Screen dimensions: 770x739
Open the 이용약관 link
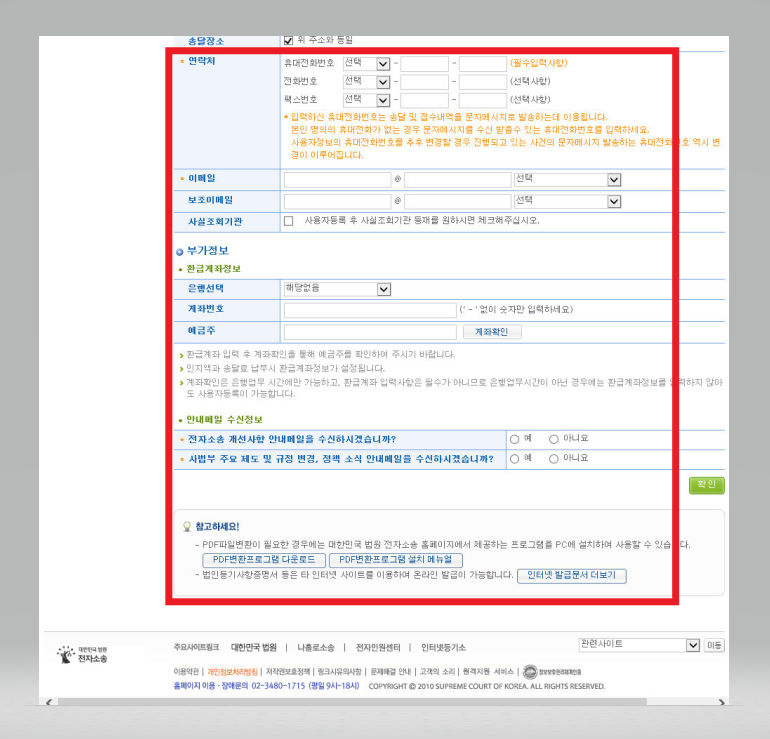tap(186, 671)
